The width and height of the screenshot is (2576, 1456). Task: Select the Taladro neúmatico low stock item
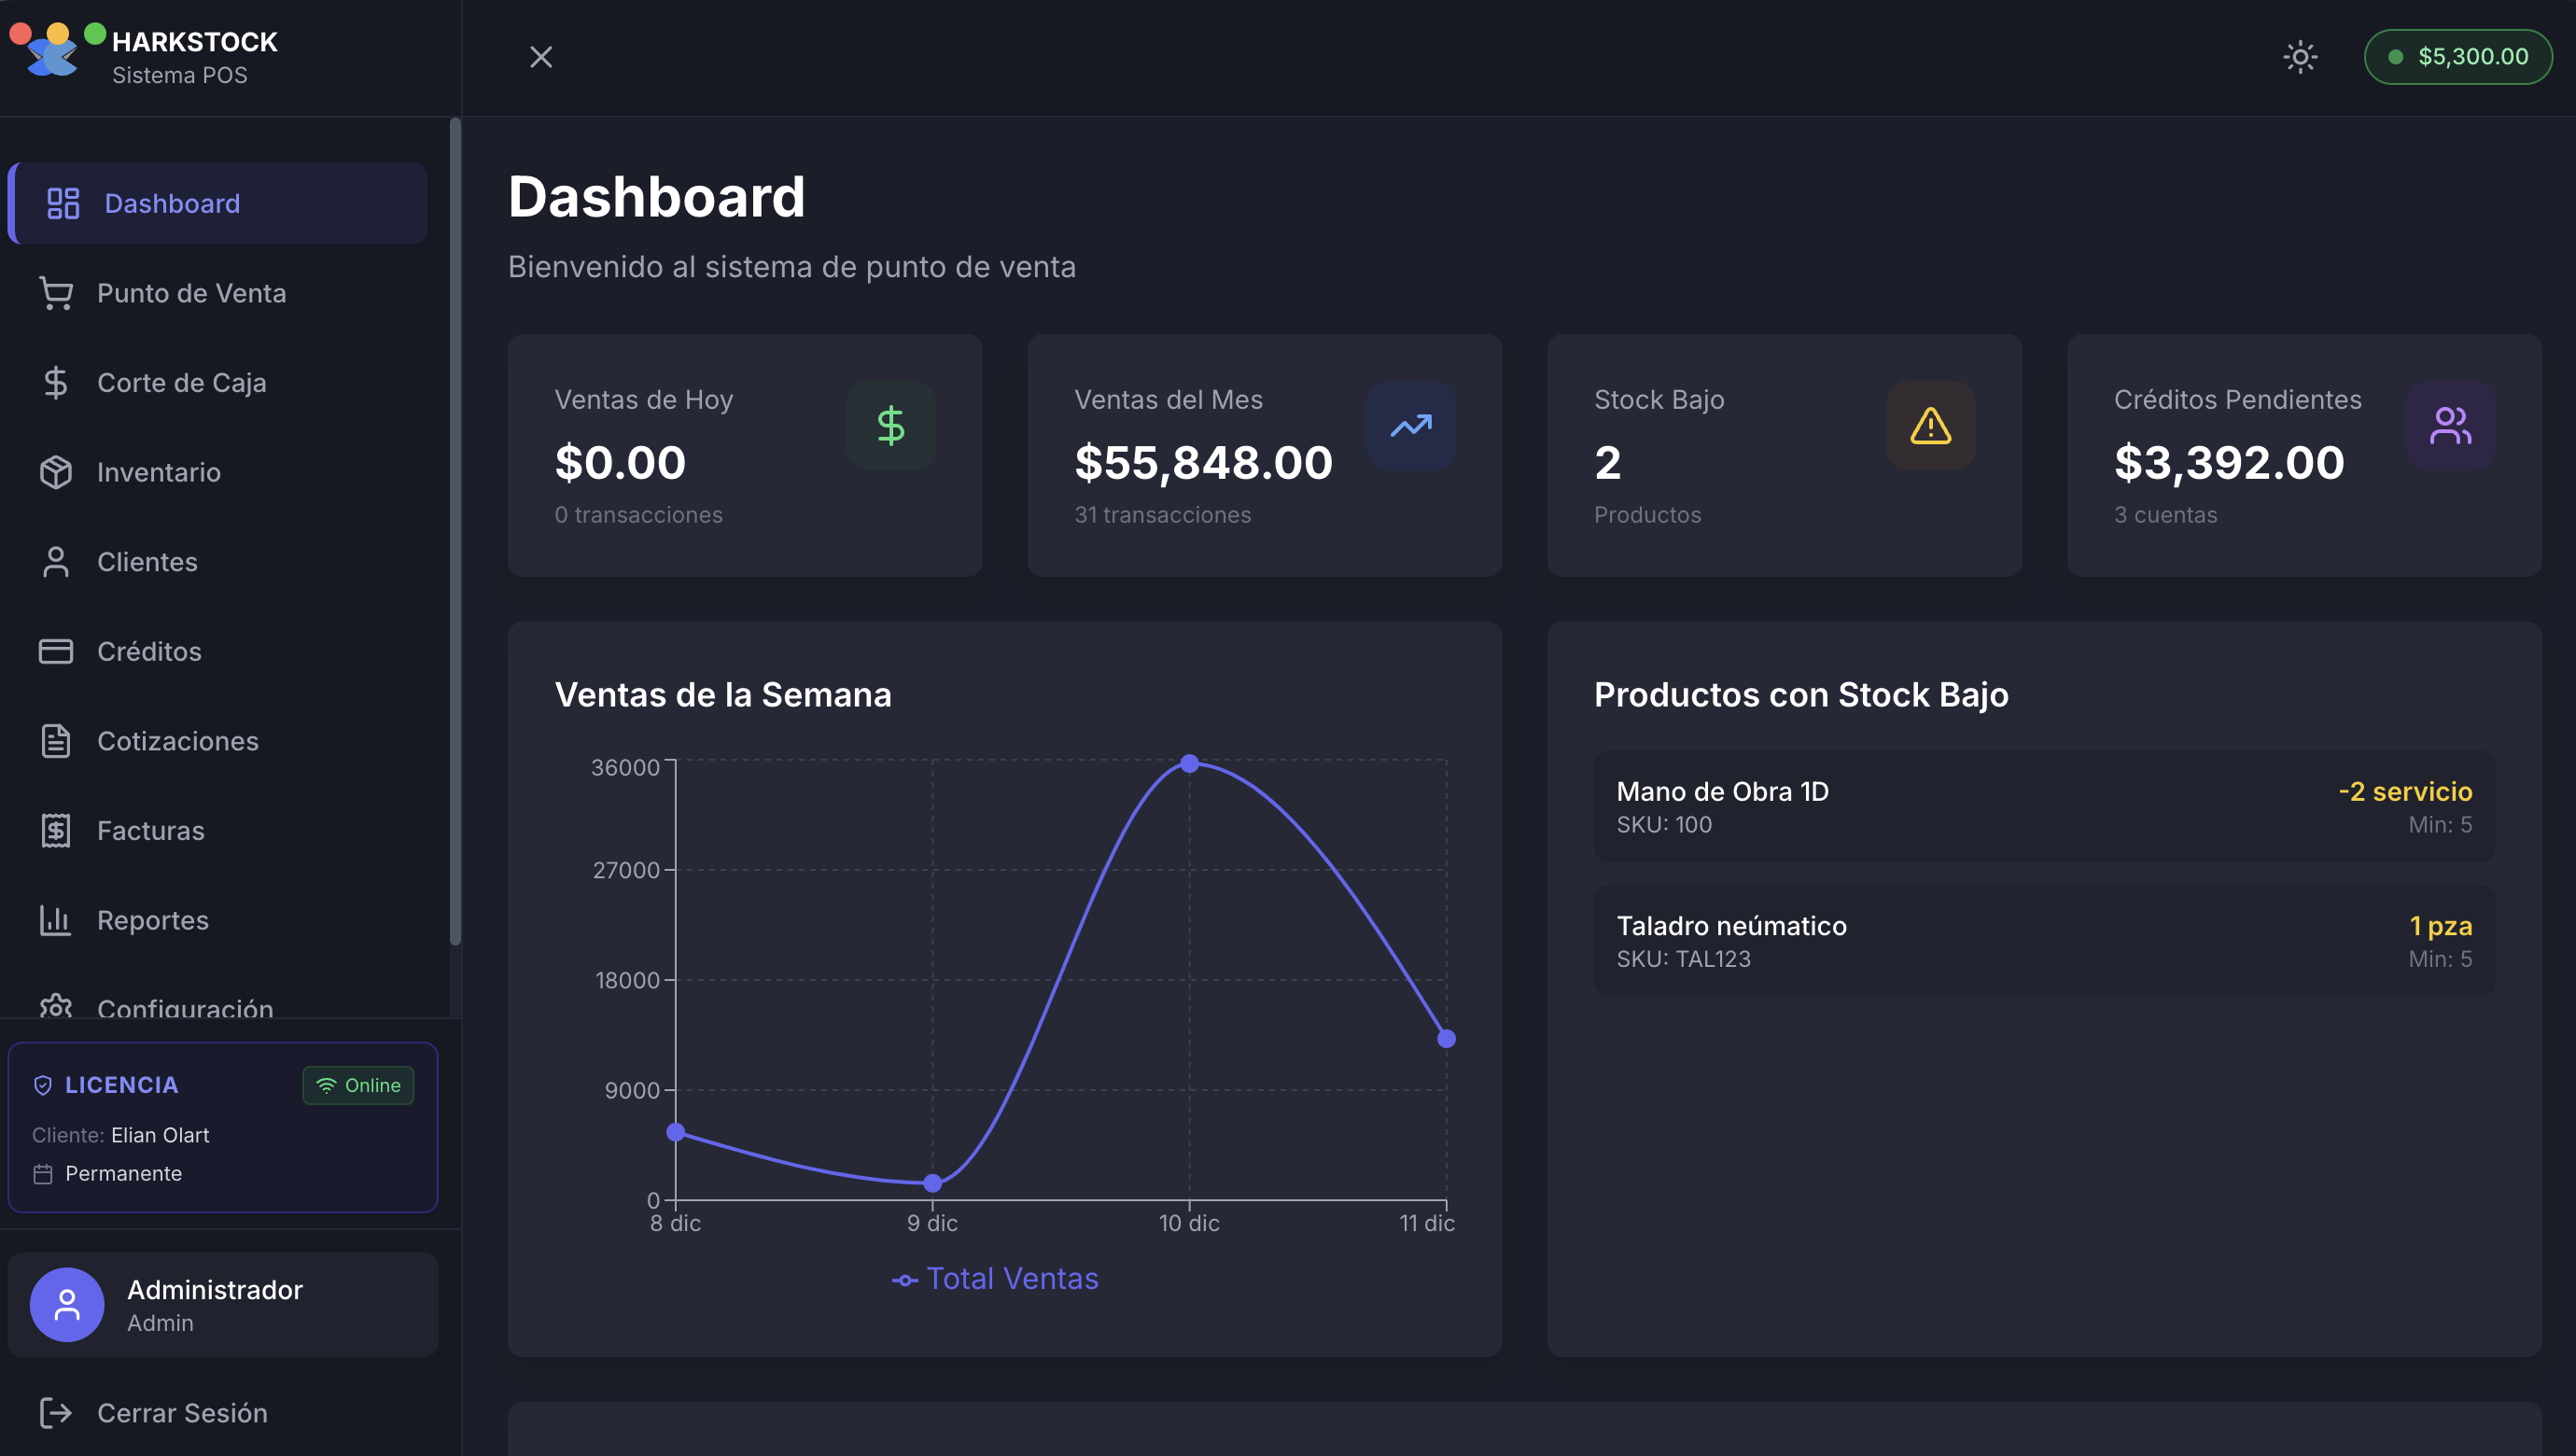tap(2043, 940)
